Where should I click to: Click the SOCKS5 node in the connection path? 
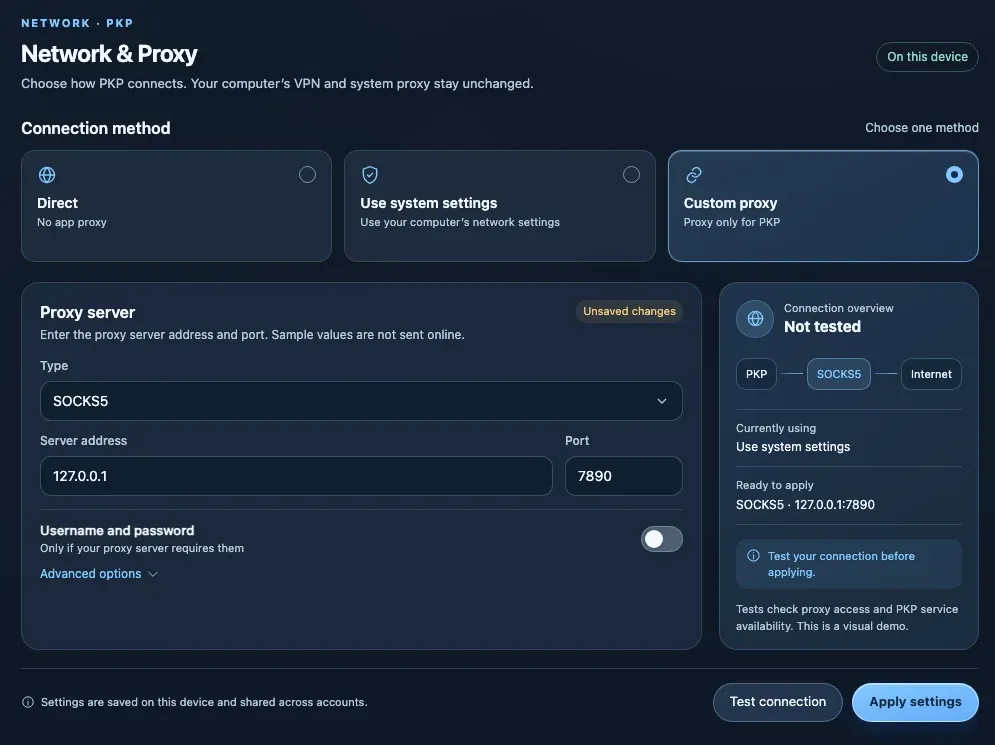click(838, 374)
